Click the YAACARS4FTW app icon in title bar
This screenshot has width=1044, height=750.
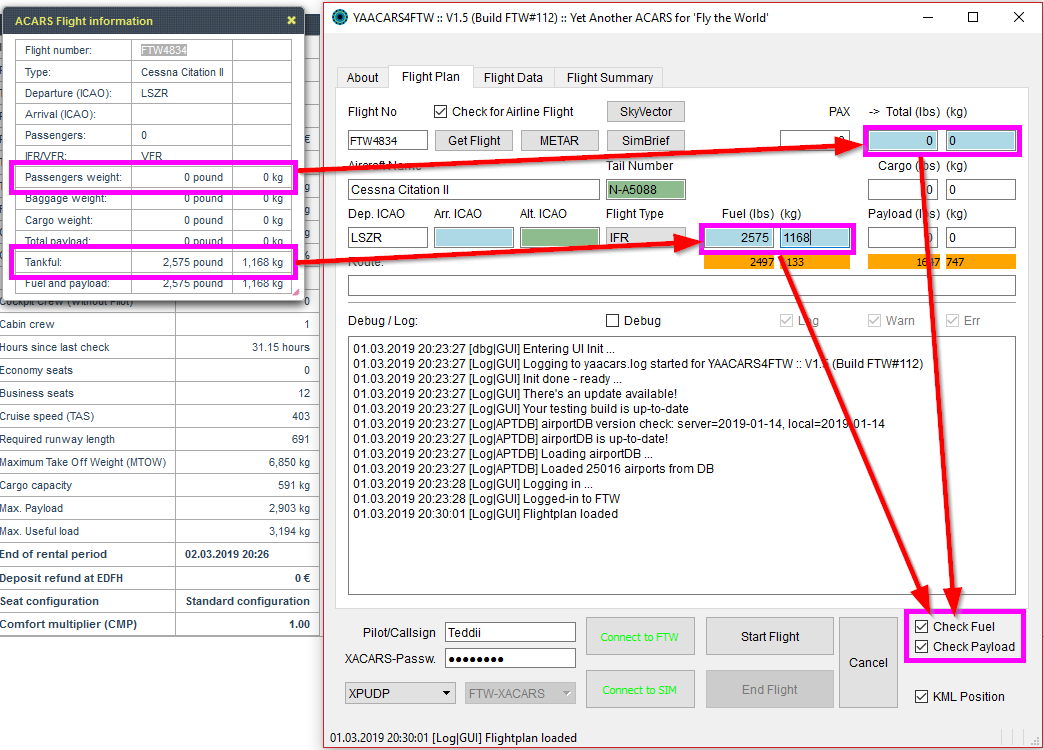(x=340, y=17)
